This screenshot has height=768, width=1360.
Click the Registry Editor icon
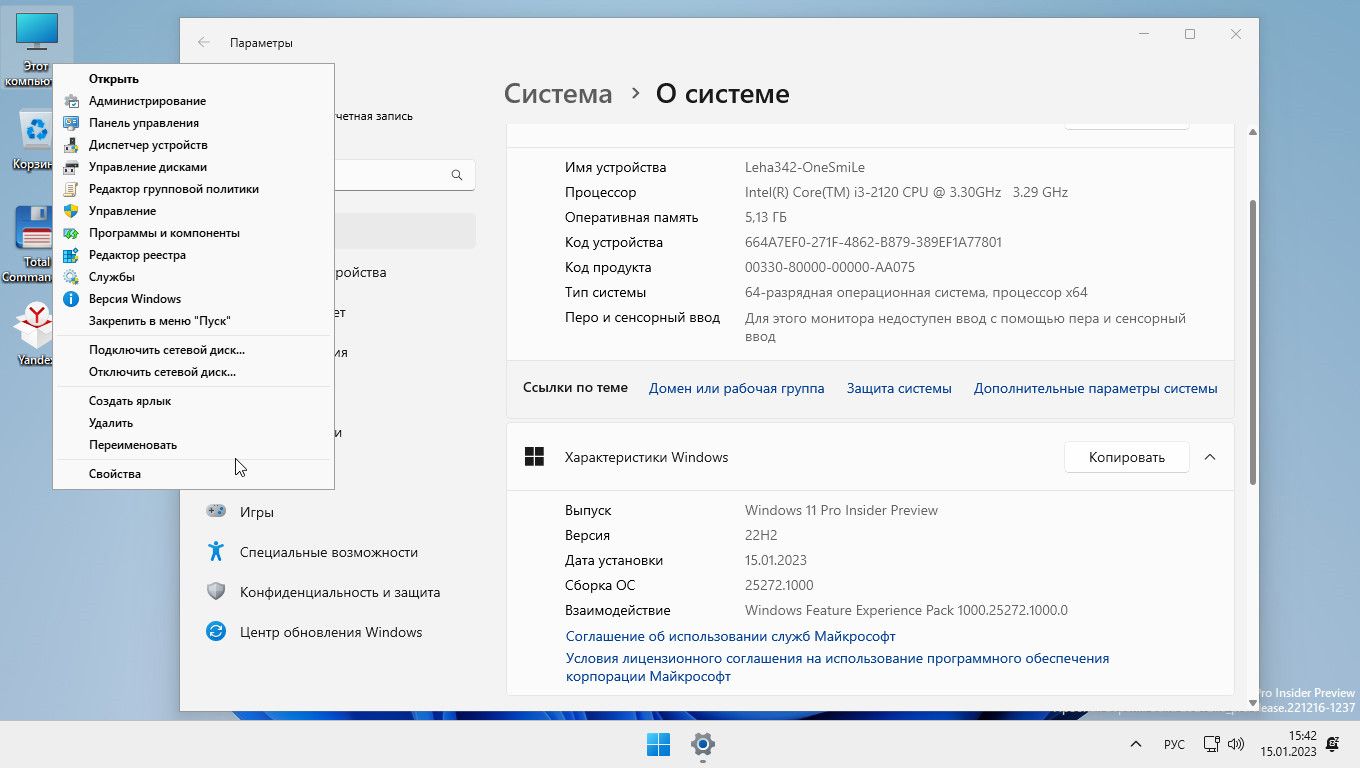tap(71, 255)
